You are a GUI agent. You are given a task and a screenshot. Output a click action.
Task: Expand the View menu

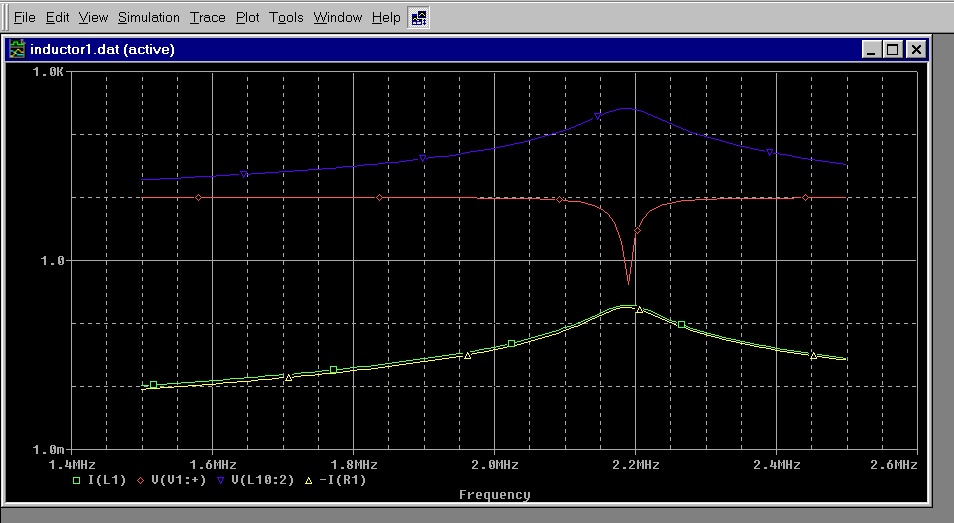point(93,18)
